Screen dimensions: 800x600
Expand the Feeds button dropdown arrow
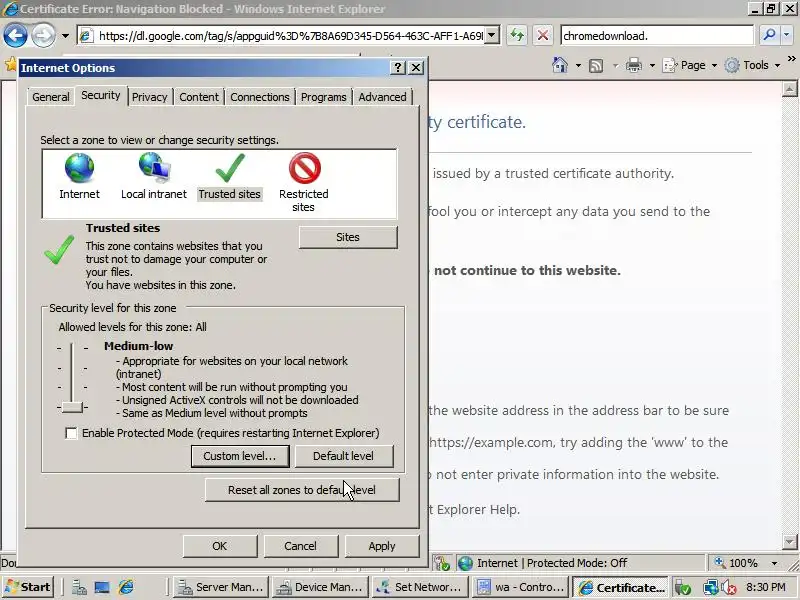(x=615, y=66)
